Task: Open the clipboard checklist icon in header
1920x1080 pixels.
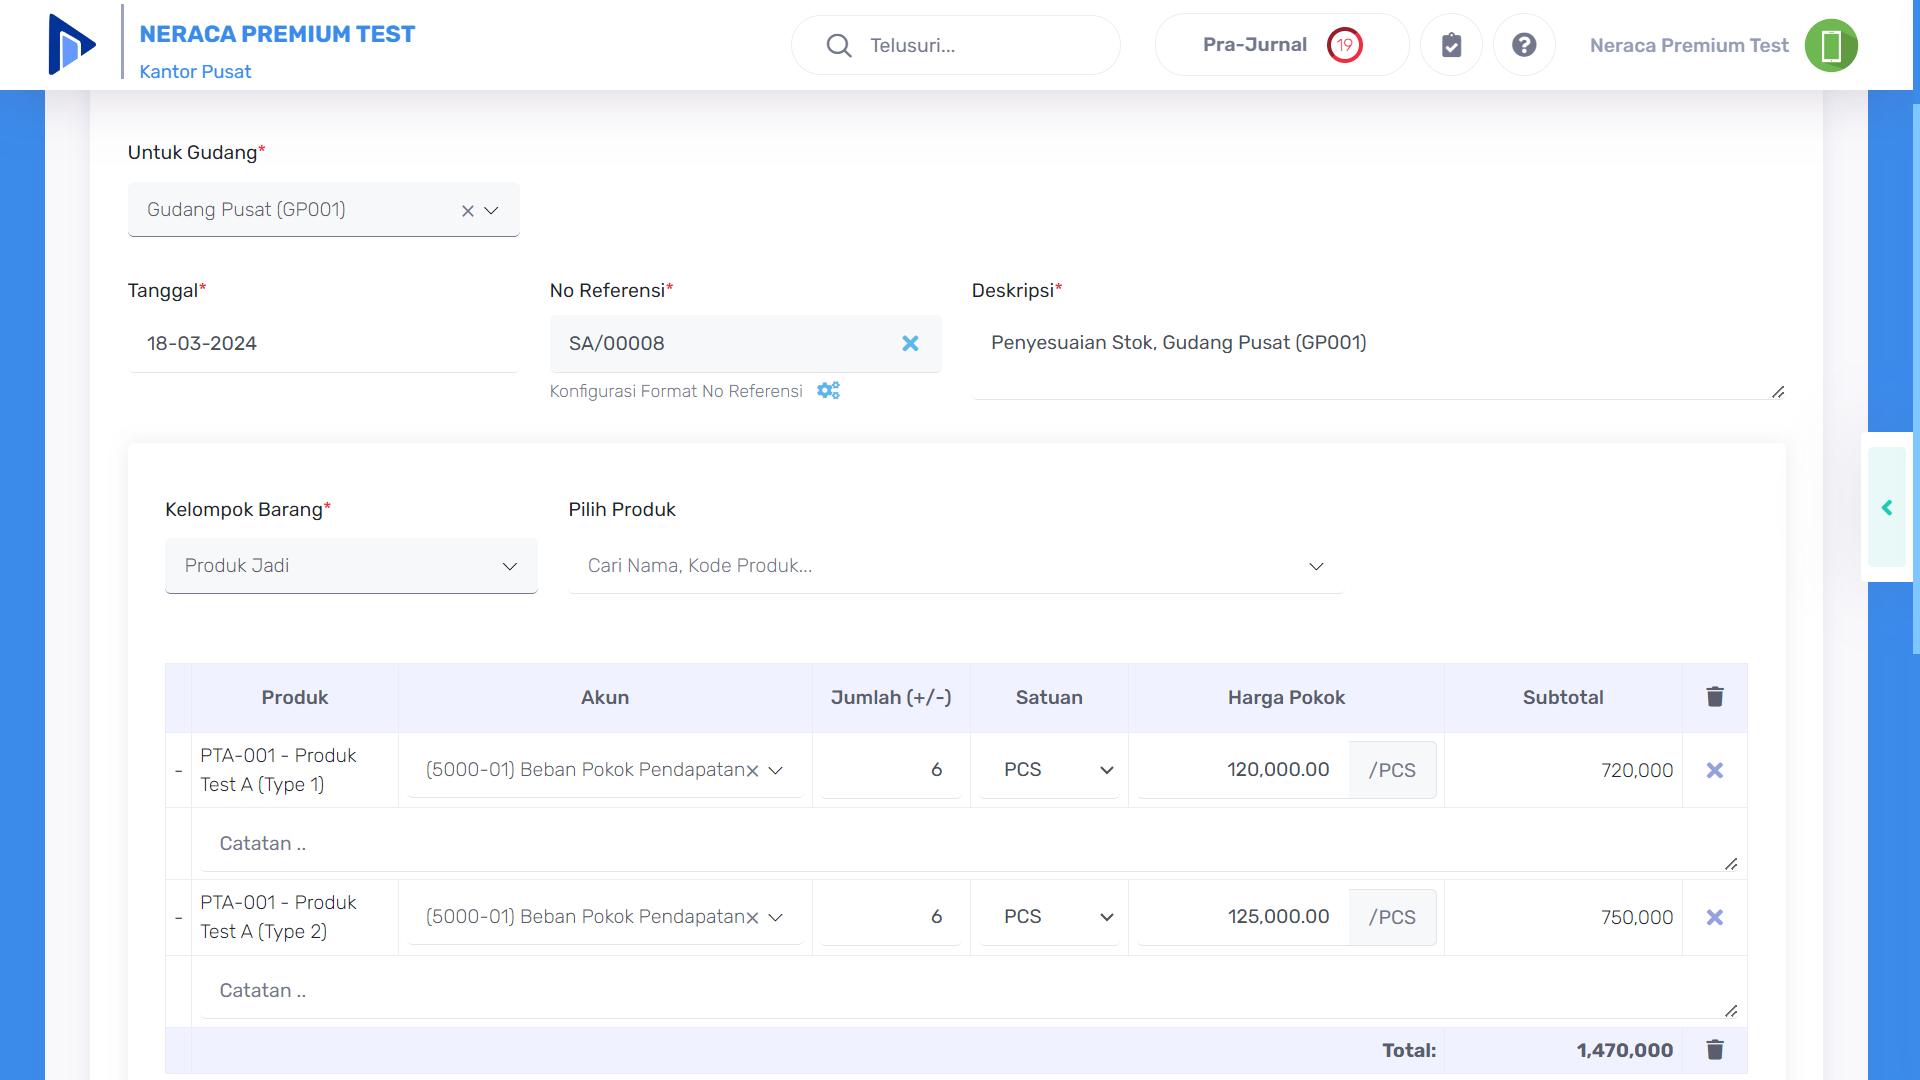Action: (1451, 45)
